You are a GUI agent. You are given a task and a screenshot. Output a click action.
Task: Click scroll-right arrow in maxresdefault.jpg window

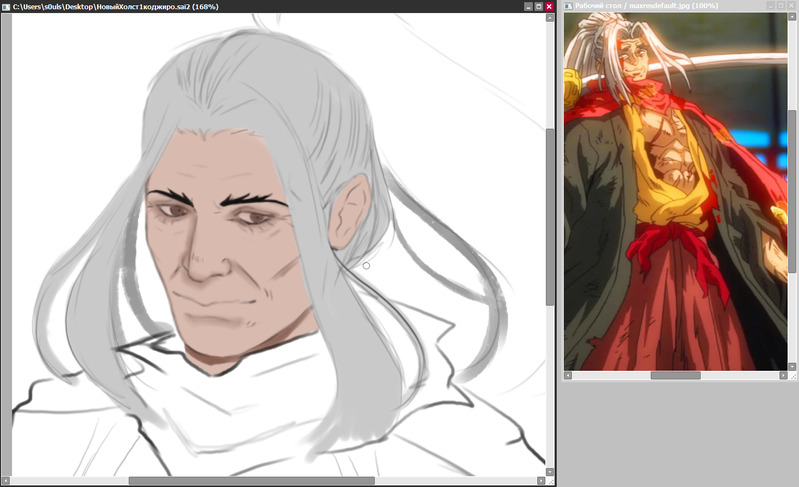(783, 375)
